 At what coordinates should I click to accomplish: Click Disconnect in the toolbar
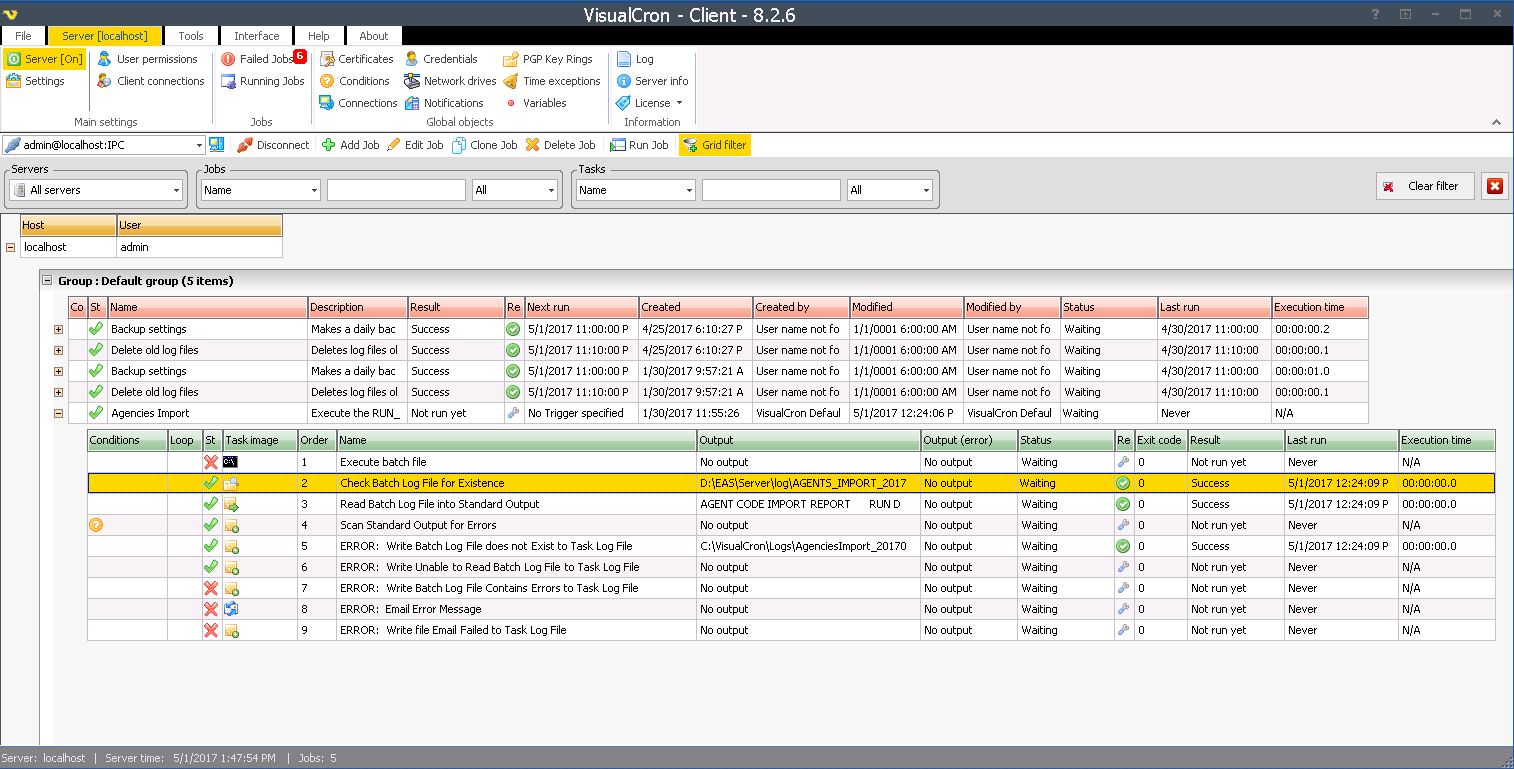(x=273, y=145)
